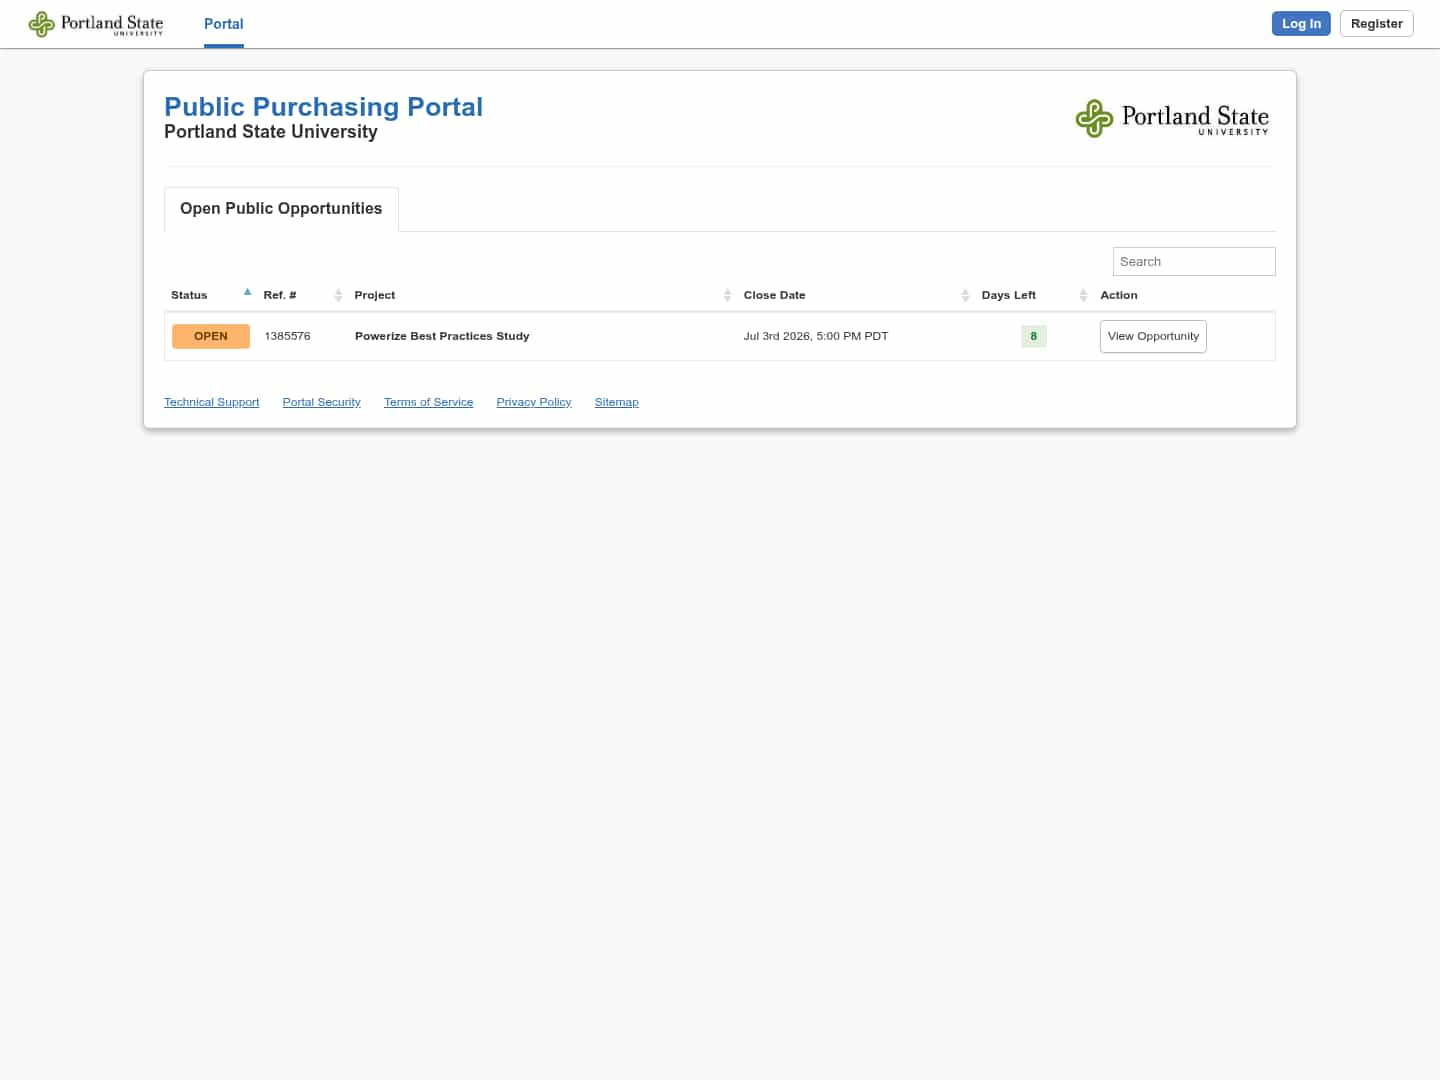
Task: Open the Sitemap link
Action: coord(617,402)
